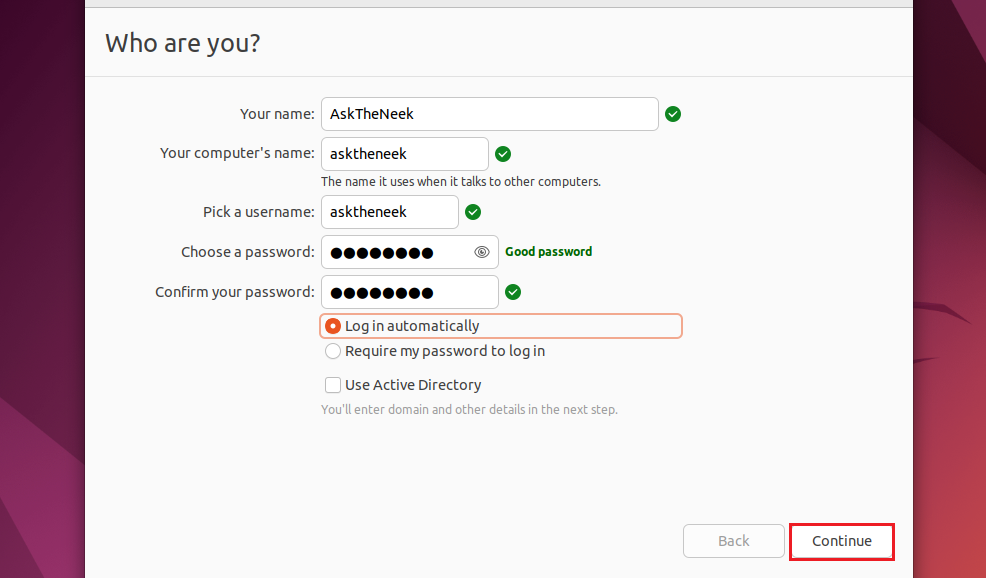
Task: Enable Use Active Directory
Action: (331, 385)
